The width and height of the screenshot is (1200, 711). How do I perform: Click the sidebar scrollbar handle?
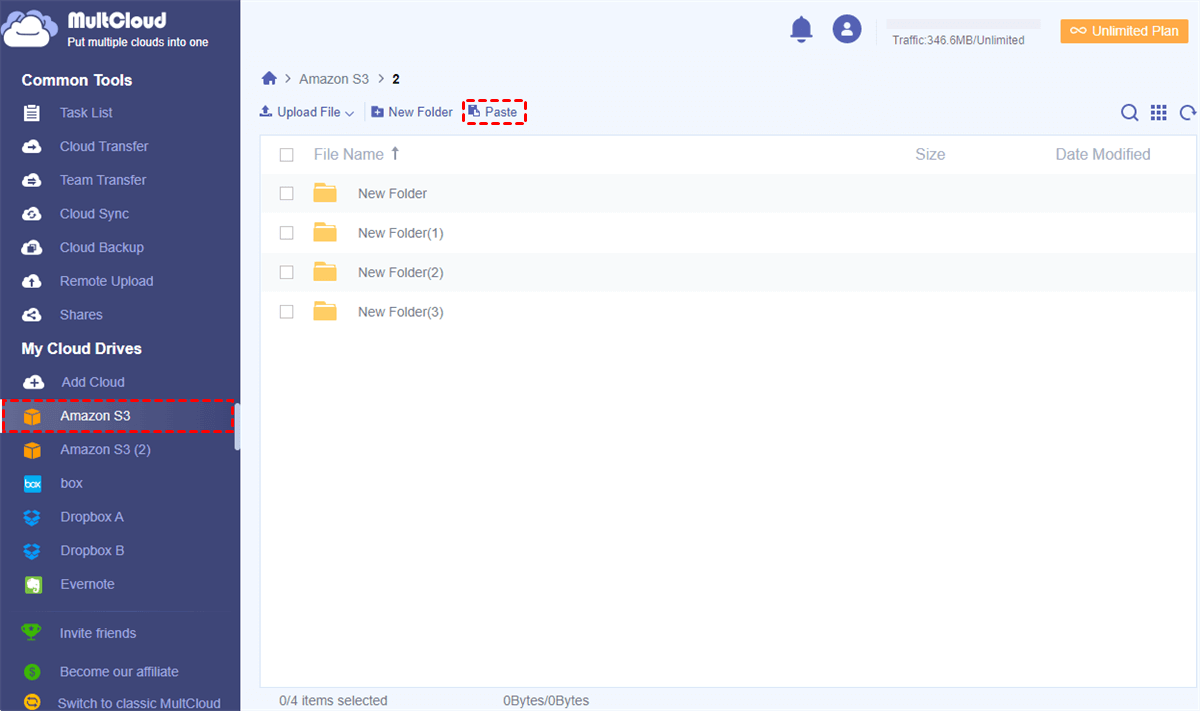tap(237, 428)
